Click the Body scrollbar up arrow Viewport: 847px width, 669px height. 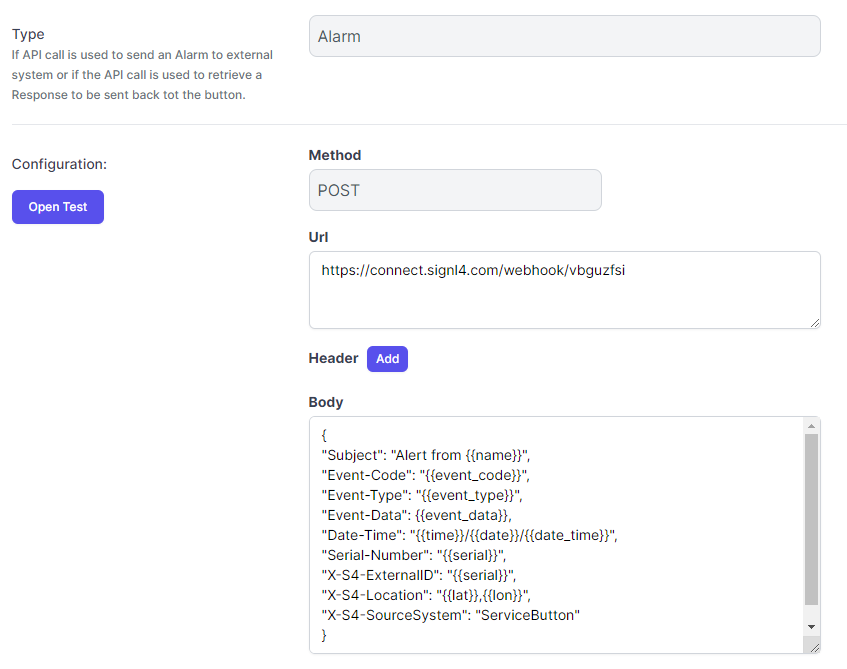pyautogui.click(x=811, y=426)
